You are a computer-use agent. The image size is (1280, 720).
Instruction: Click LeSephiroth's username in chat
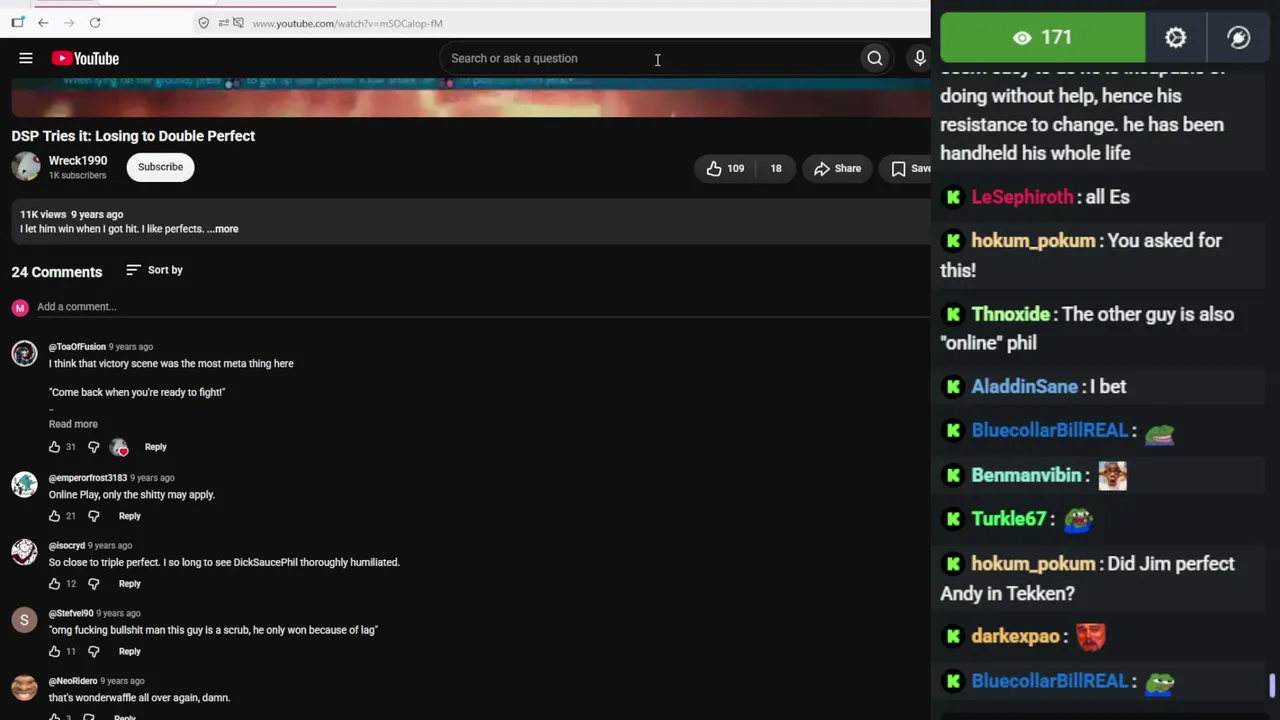pos(1023,197)
